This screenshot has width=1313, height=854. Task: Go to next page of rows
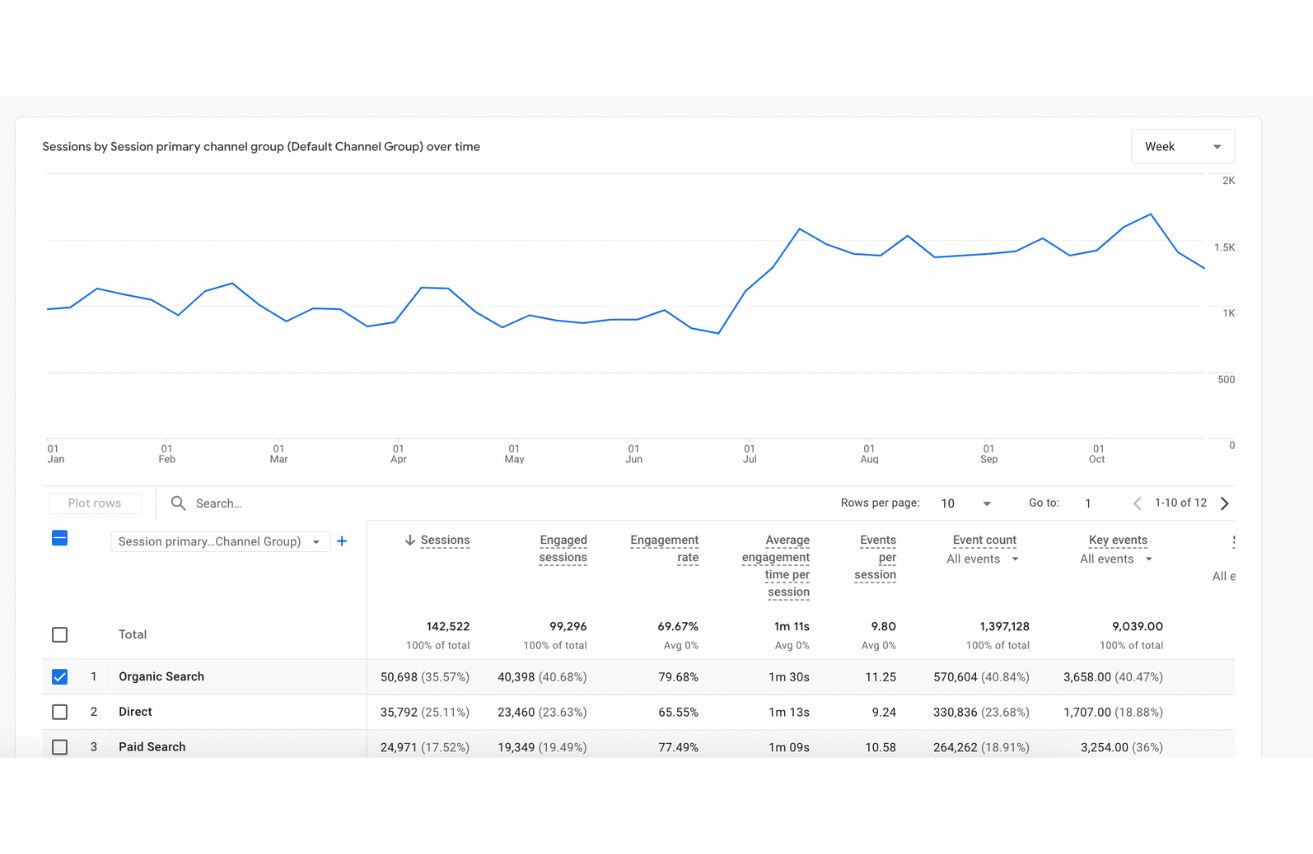[x=1225, y=503]
